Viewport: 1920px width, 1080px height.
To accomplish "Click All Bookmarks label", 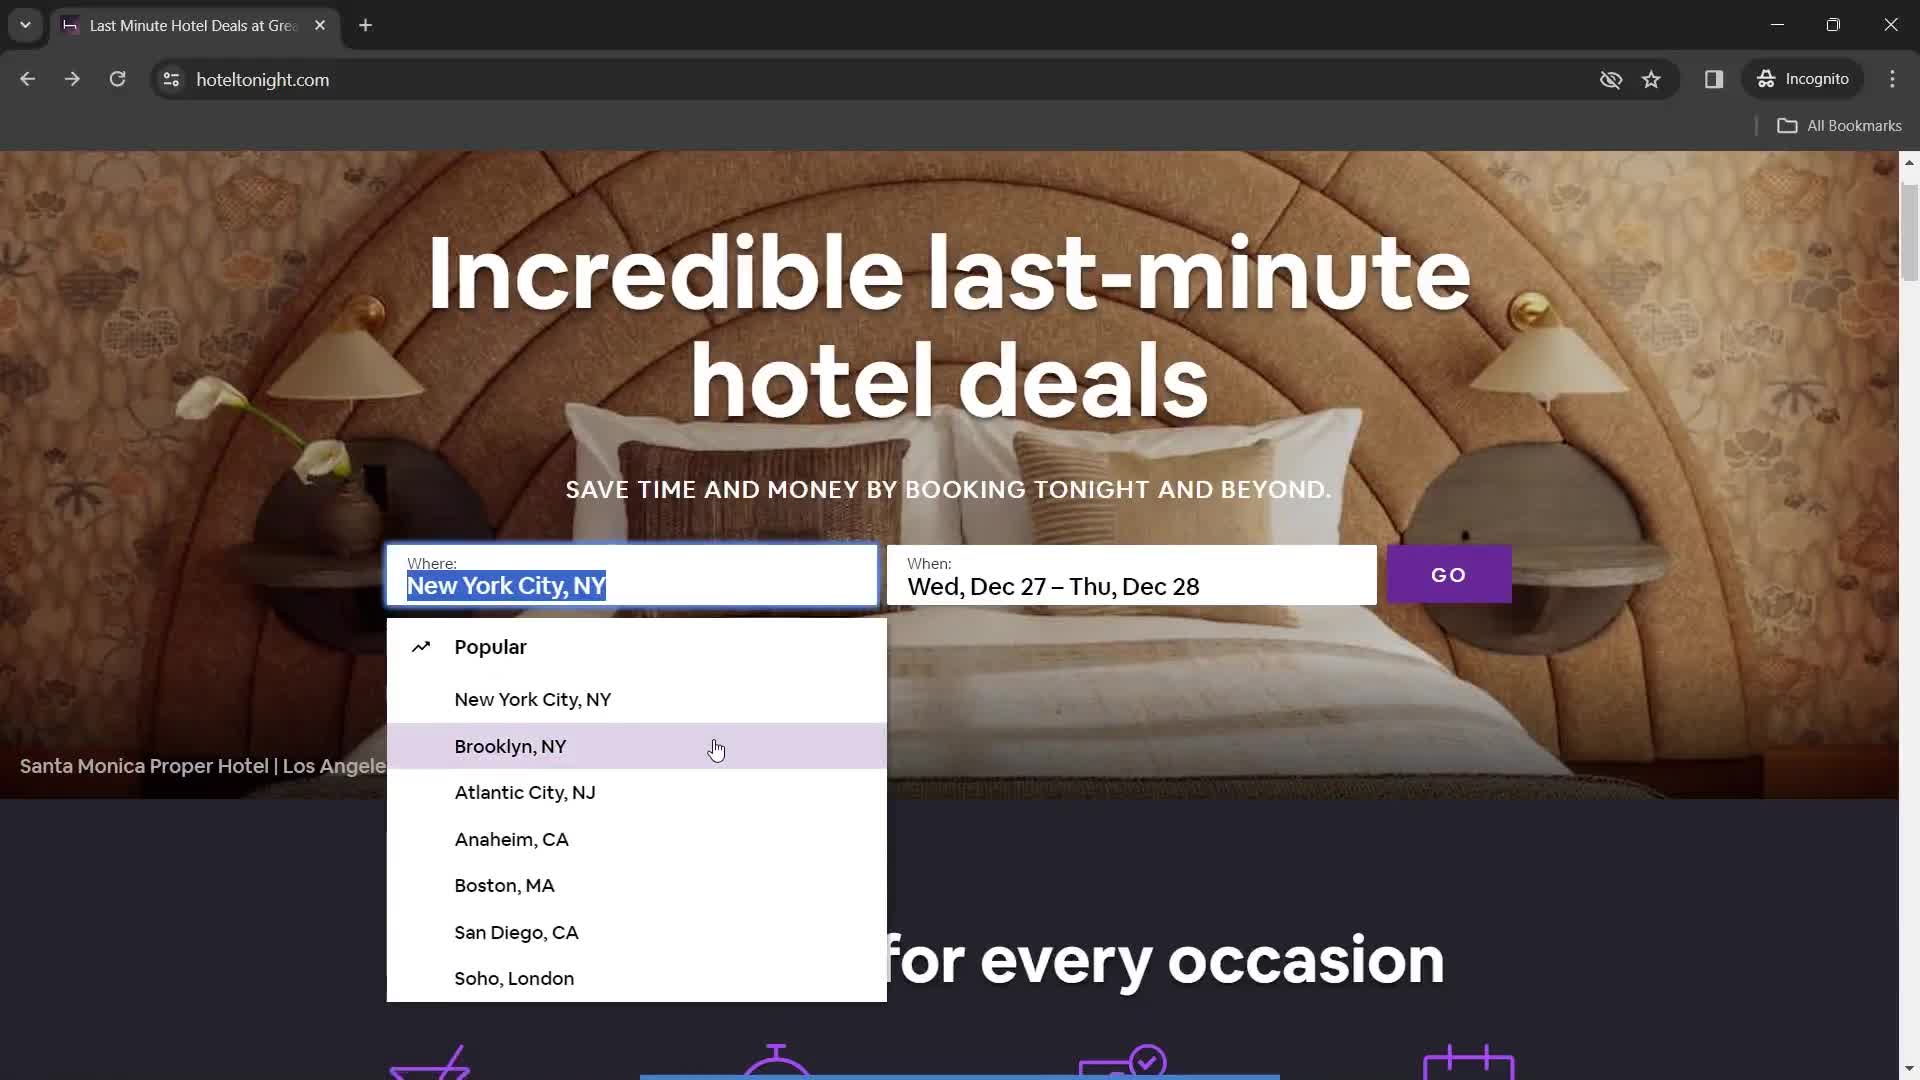I will 1854,124.
